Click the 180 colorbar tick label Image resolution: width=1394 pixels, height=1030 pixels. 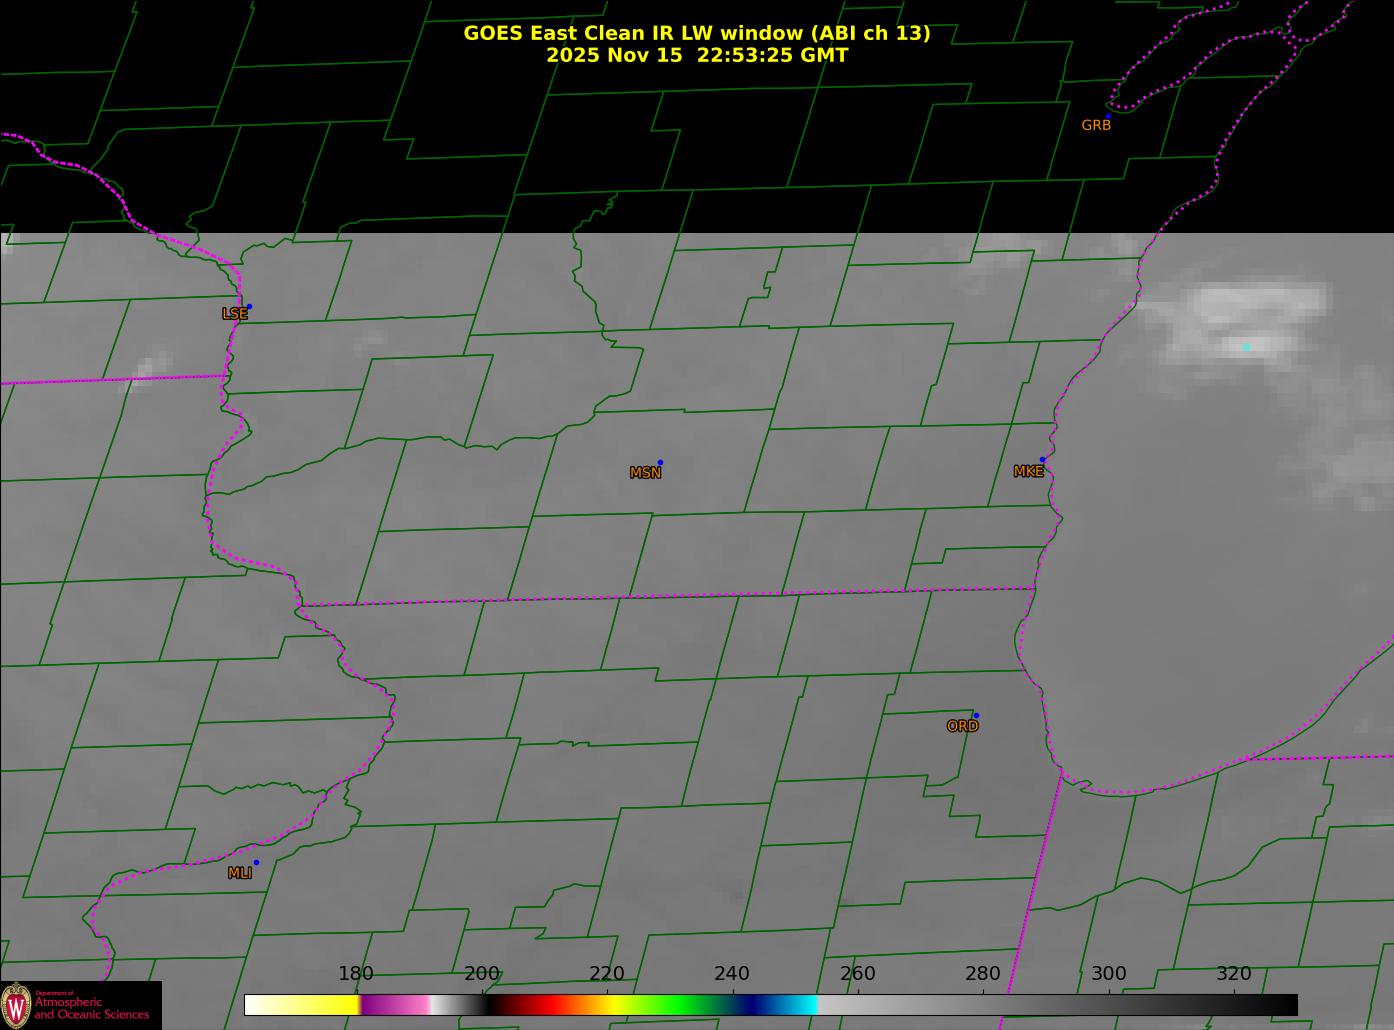point(355,974)
